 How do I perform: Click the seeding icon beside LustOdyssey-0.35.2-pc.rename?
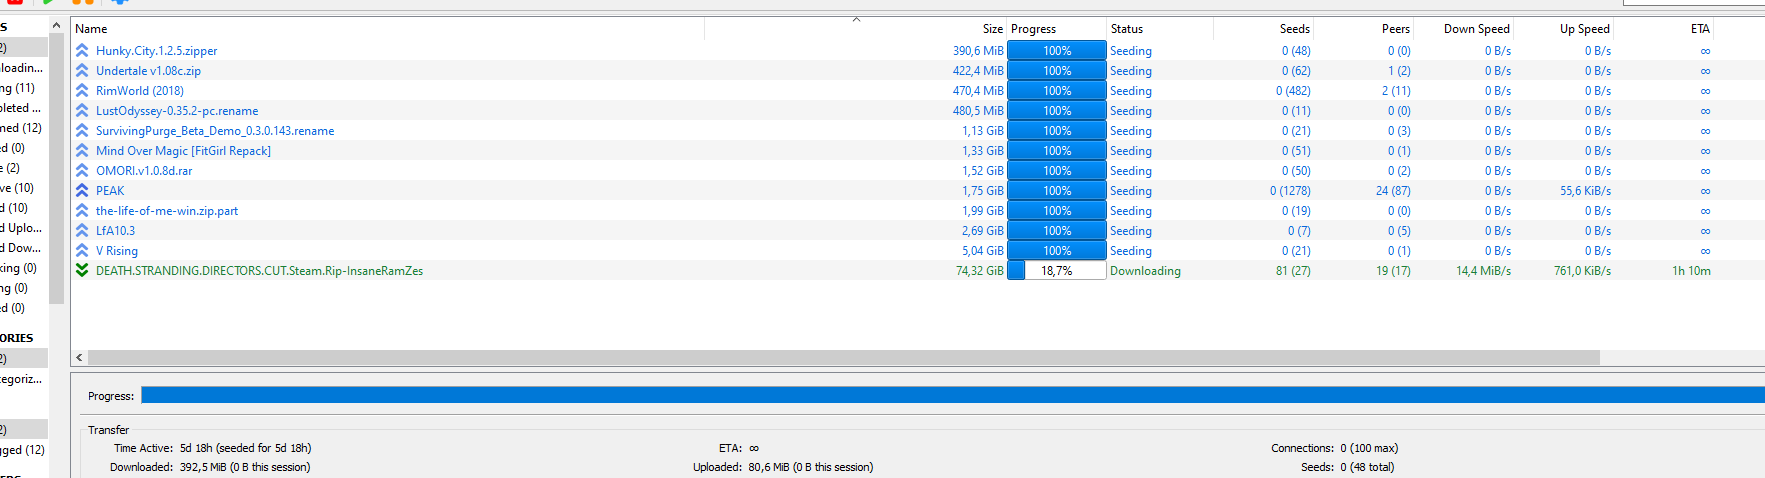pyautogui.click(x=82, y=110)
